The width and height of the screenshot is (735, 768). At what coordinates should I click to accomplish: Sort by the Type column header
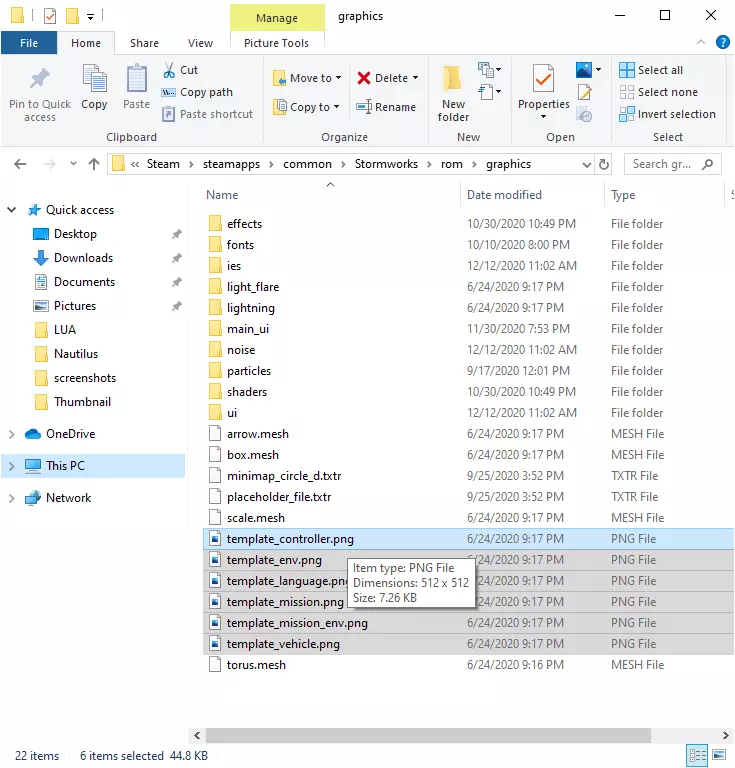point(622,195)
